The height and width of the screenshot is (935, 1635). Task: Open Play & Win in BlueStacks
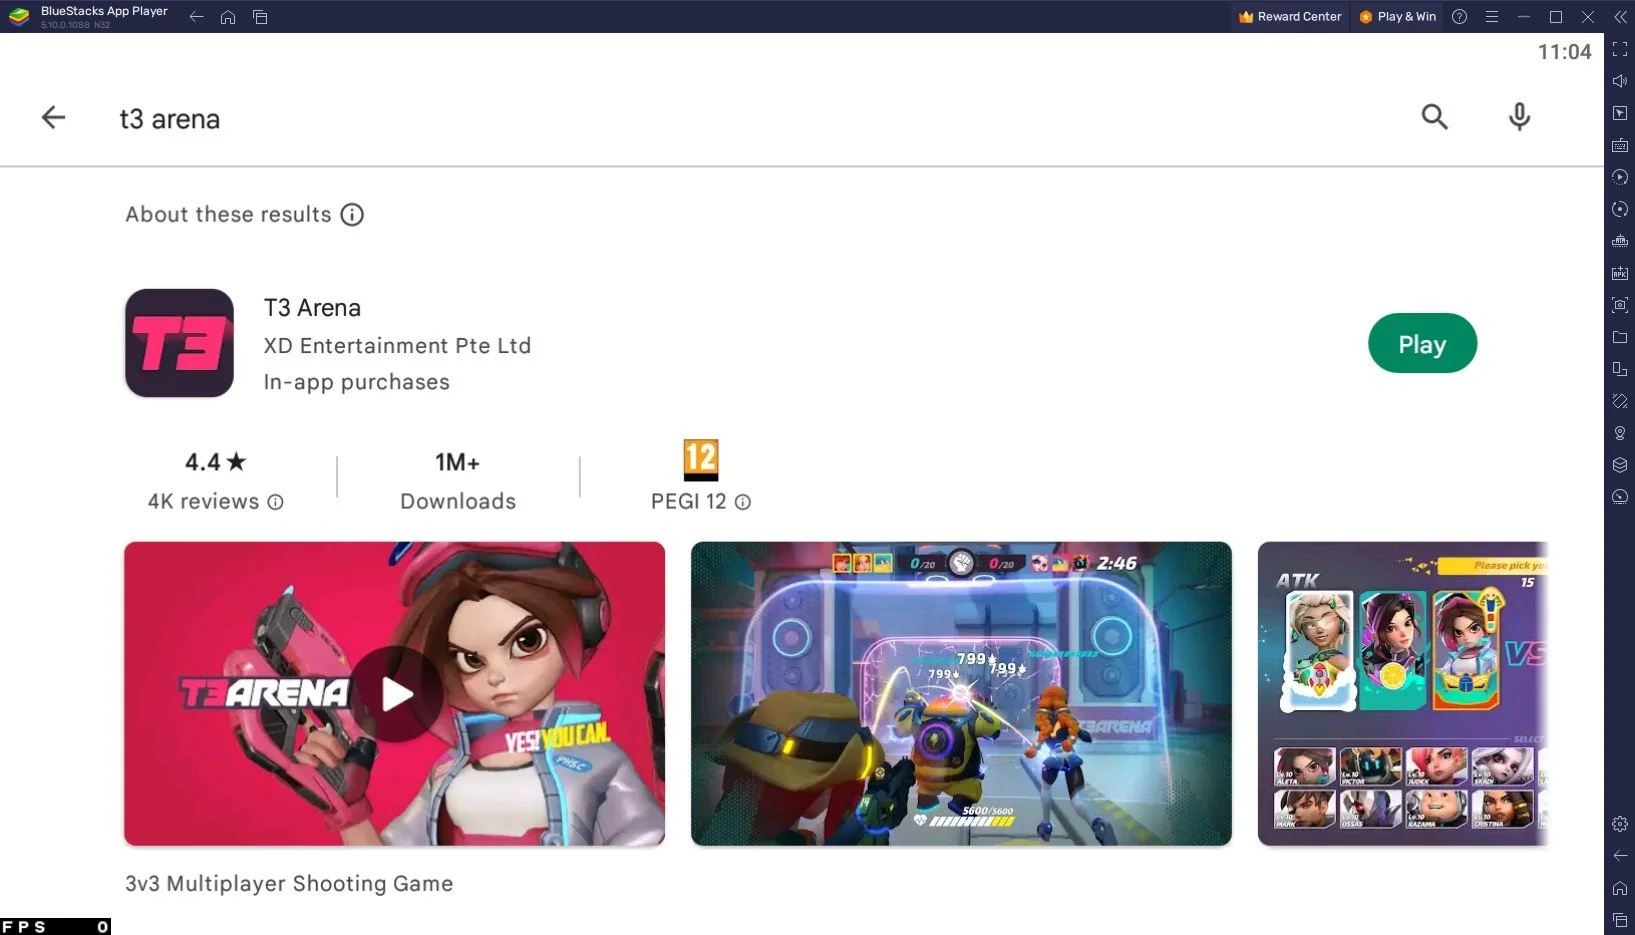[1397, 17]
